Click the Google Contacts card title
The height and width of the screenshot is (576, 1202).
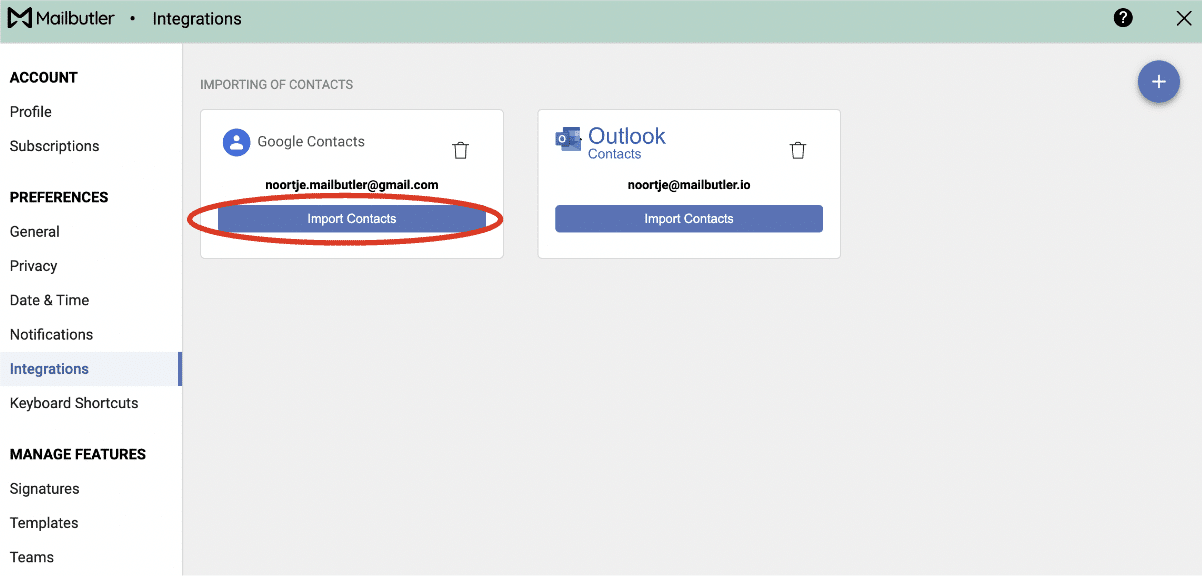311,142
